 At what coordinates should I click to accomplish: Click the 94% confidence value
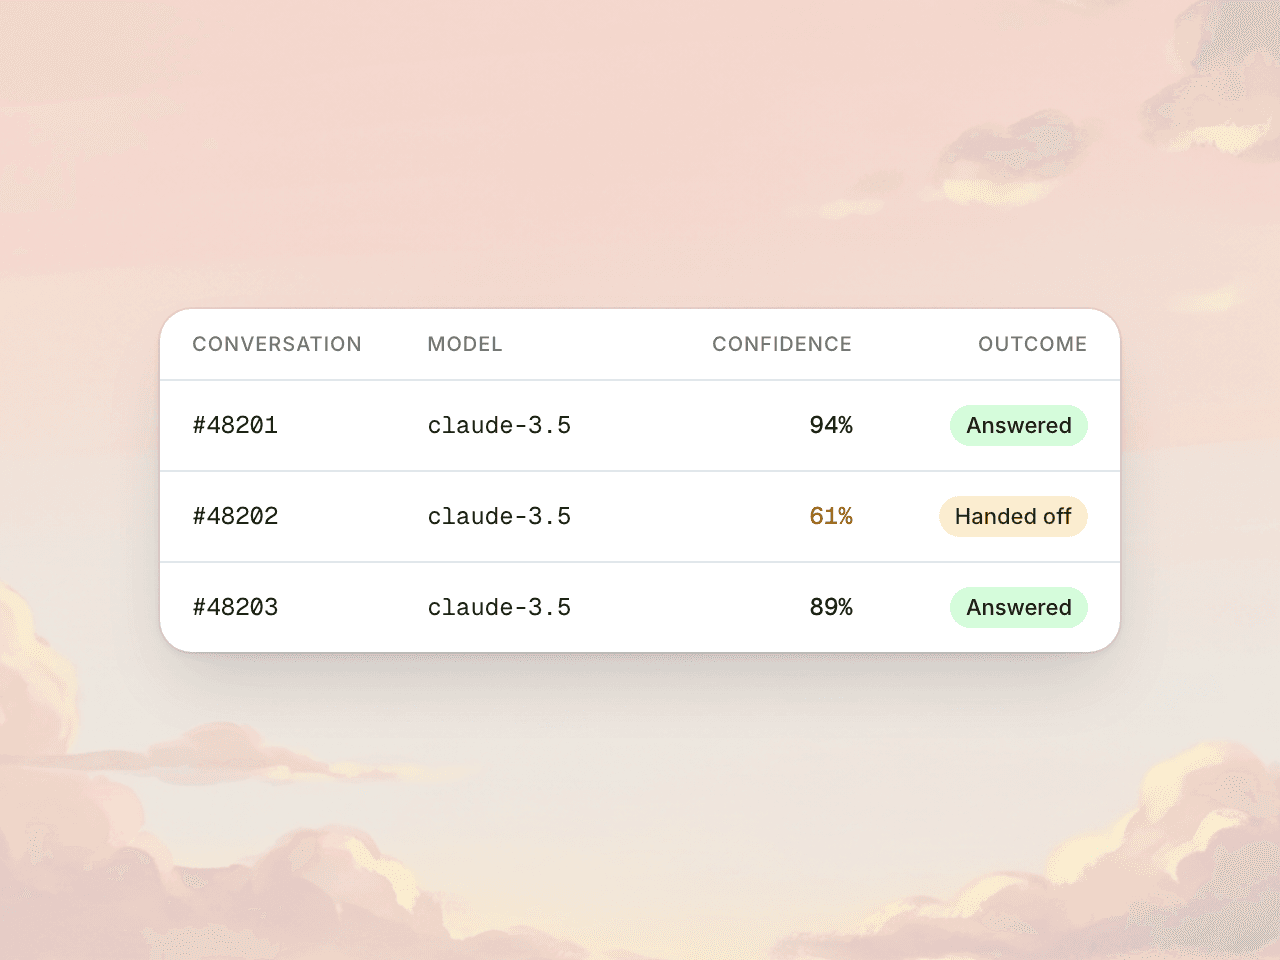(x=831, y=425)
